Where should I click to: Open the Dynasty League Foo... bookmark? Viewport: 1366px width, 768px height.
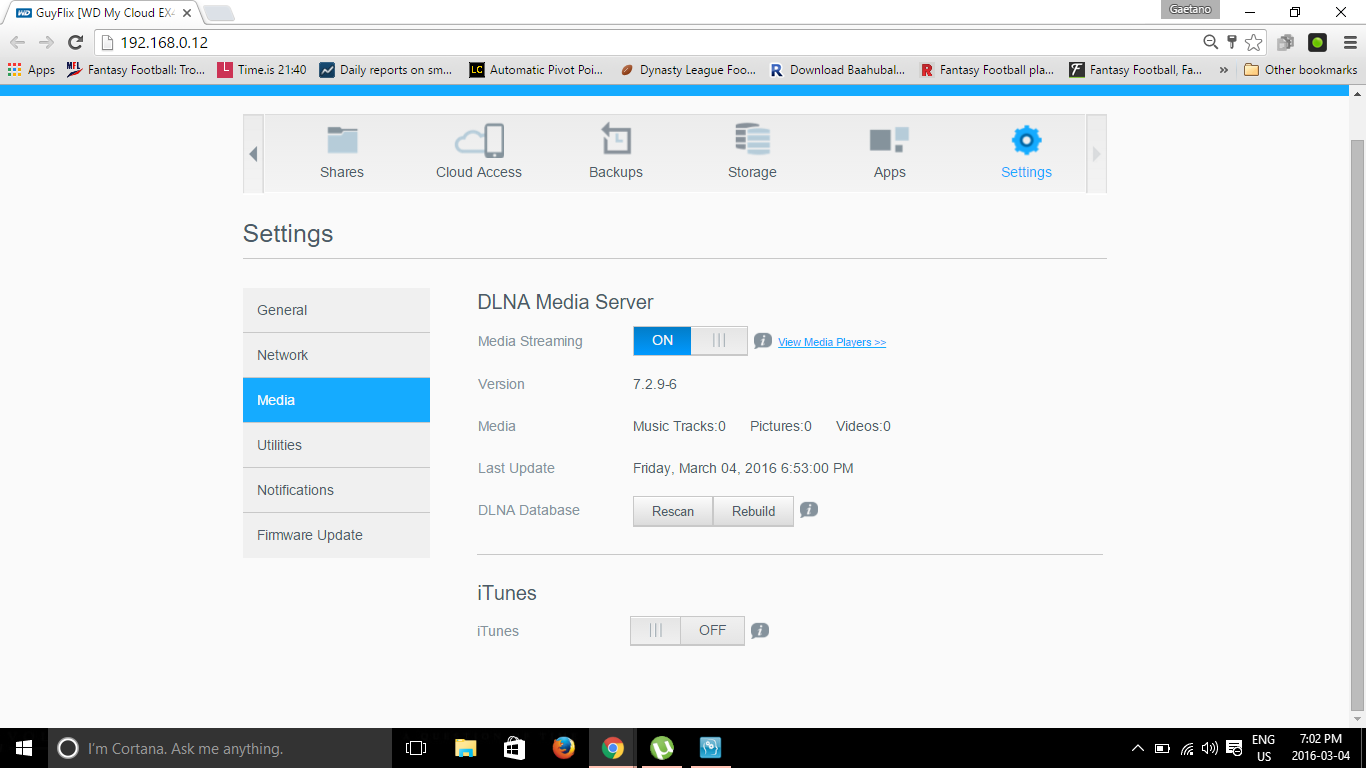pyautogui.click(x=688, y=70)
